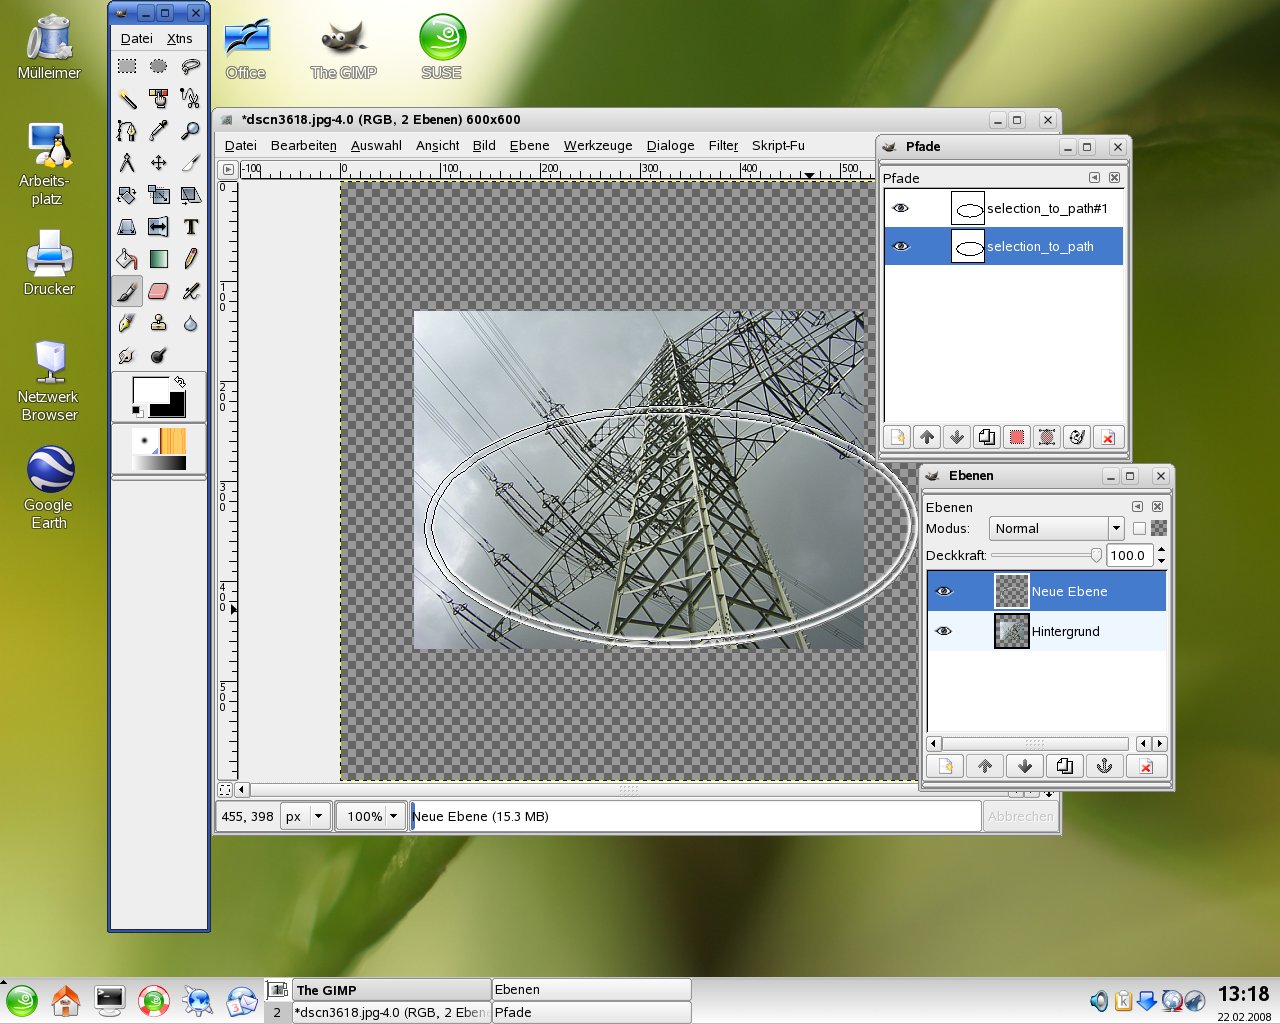Hide the Neue Ebene layer

pos(944,591)
